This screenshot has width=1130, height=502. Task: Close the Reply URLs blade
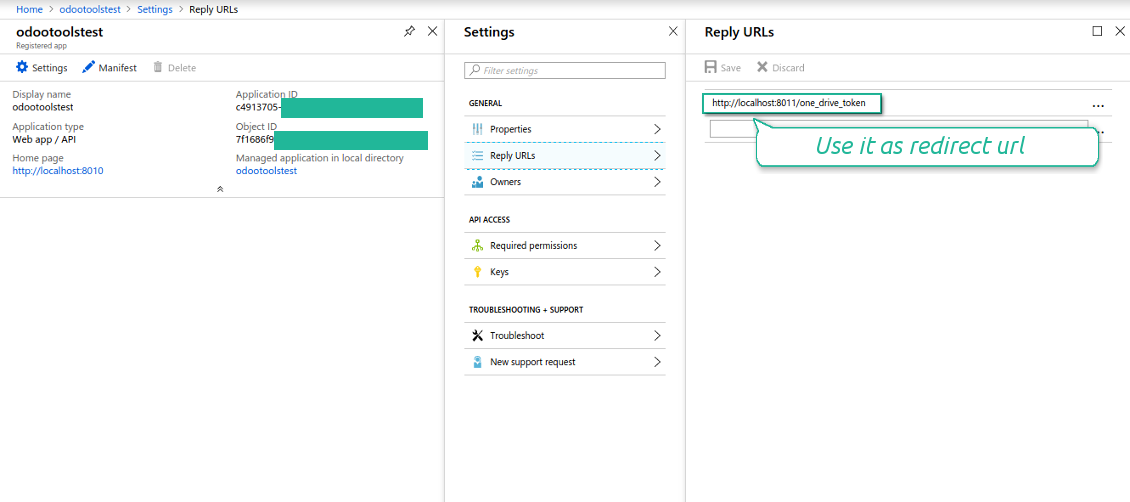(1120, 31)
